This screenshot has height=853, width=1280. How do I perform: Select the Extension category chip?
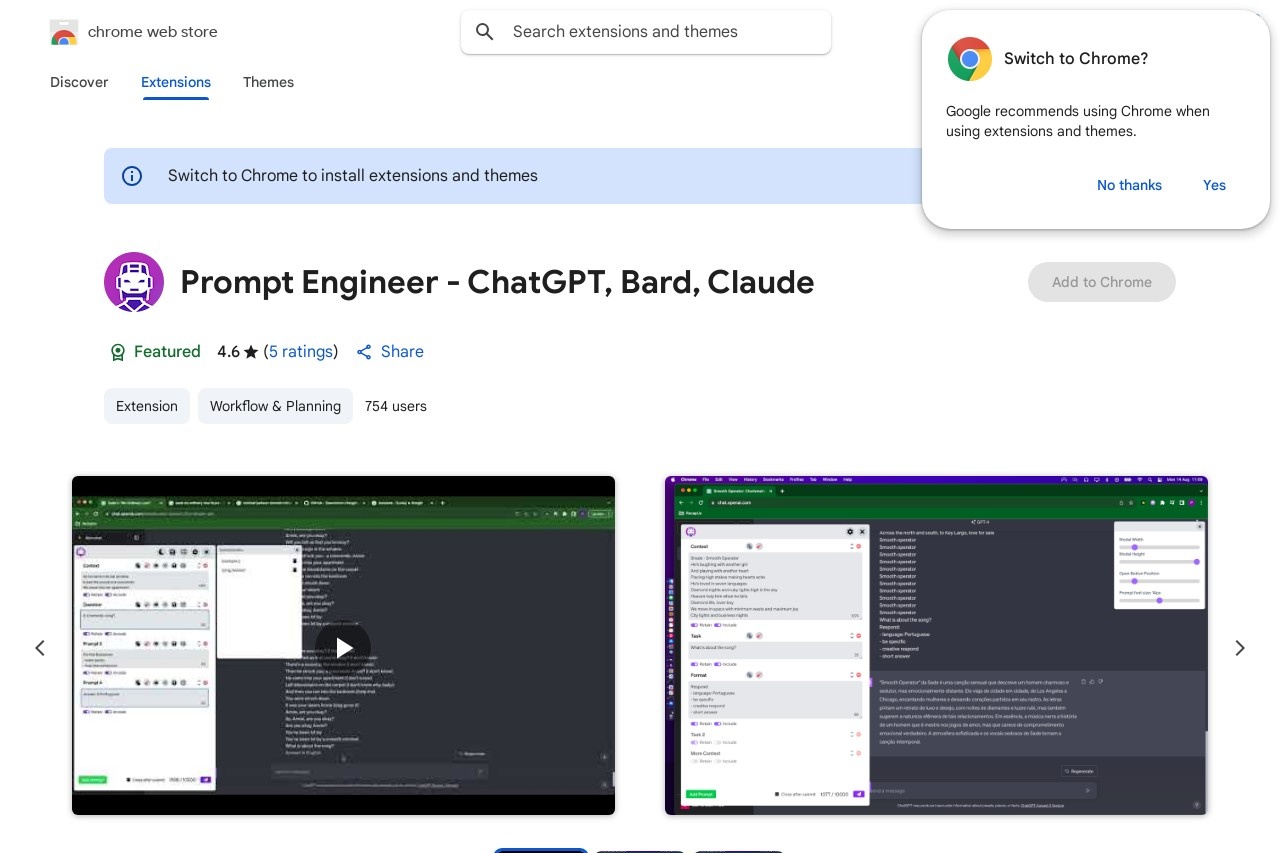pyautogui.click(x=147, y=406)
